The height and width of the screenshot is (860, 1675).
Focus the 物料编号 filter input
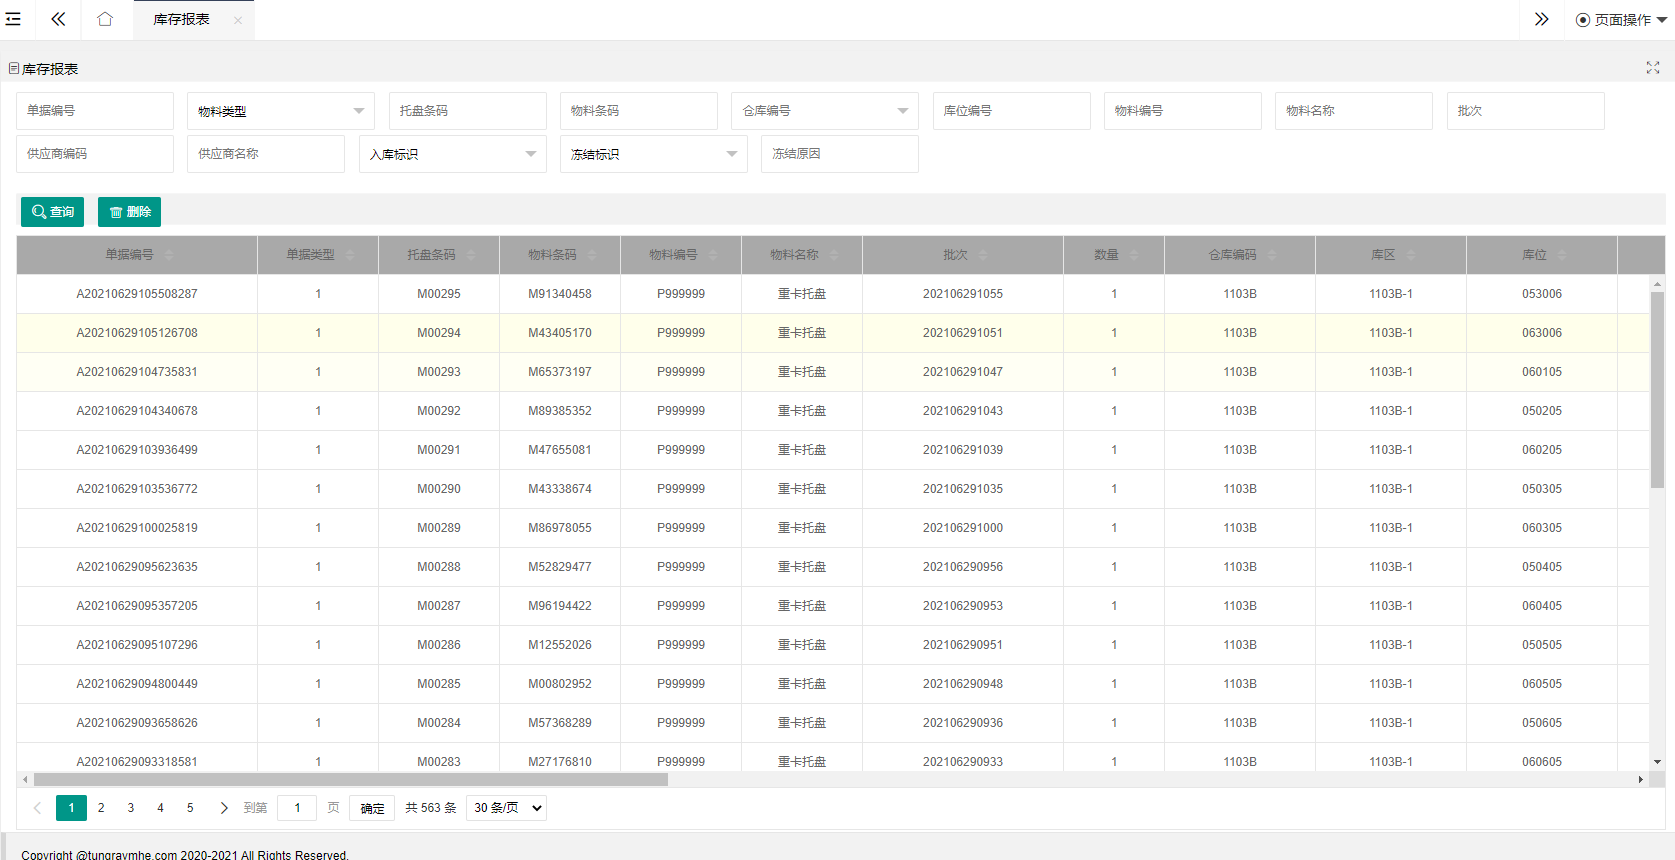(1183, 111)
